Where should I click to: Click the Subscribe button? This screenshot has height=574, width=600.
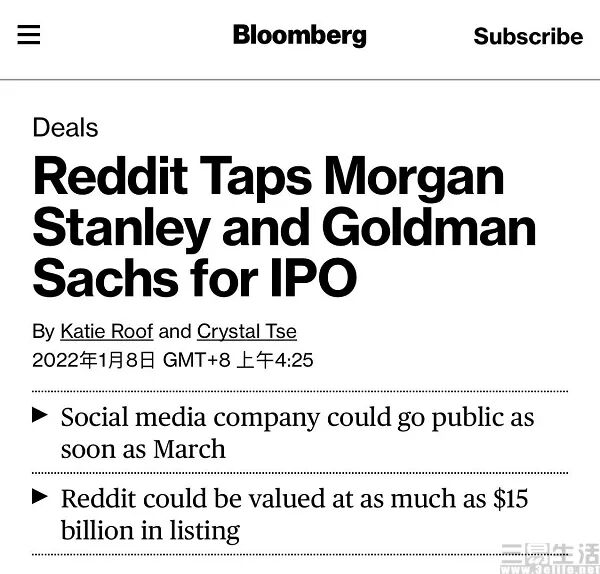[x=528, y=36]
